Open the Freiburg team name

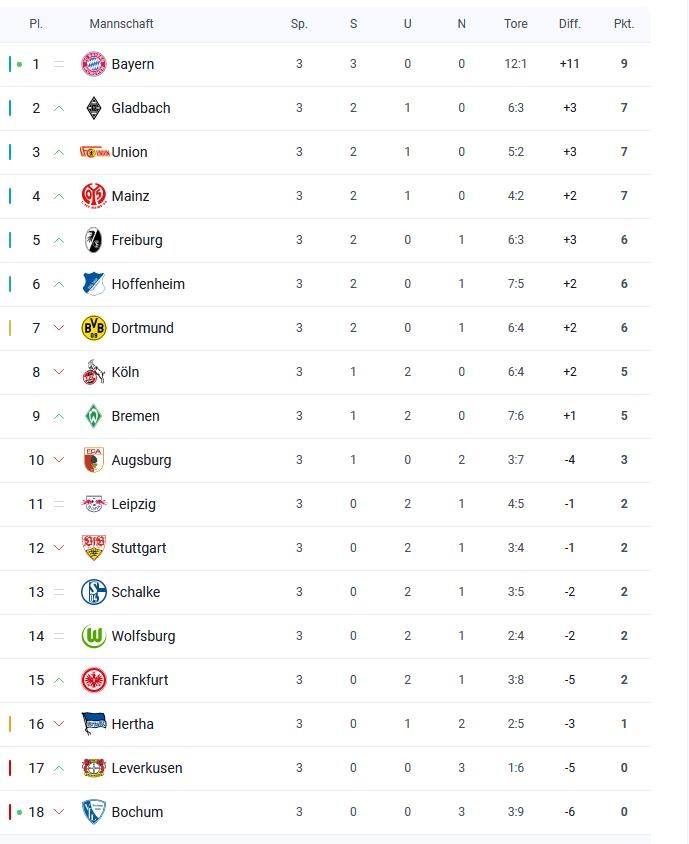tap(137, 240)
